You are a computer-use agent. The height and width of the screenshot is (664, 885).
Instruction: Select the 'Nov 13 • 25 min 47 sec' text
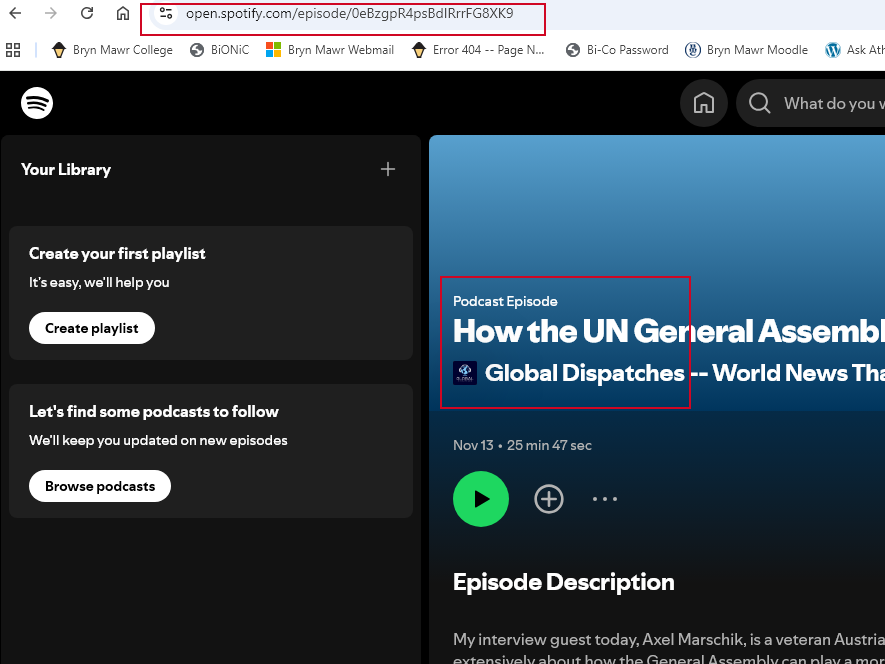[522, 445]
